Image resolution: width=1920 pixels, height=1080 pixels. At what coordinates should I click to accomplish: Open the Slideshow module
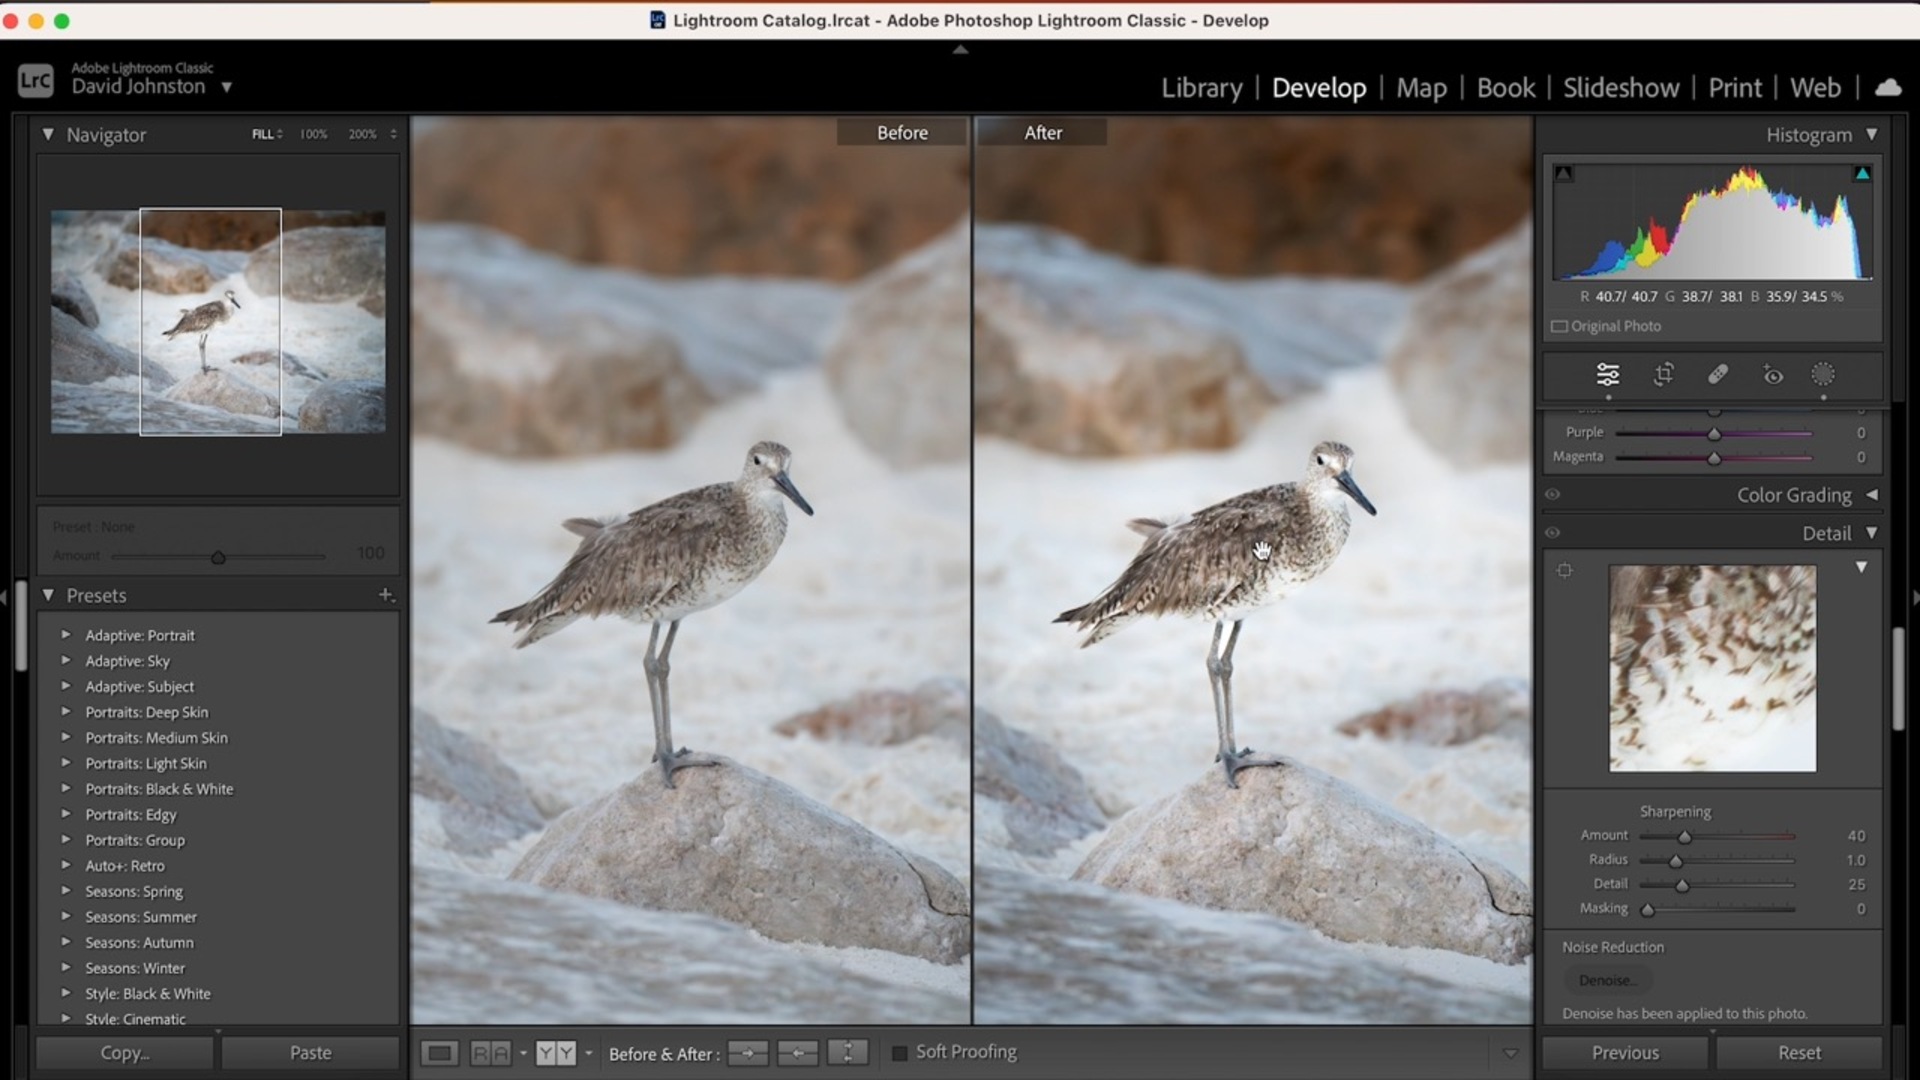click(x=1620, y=88)
